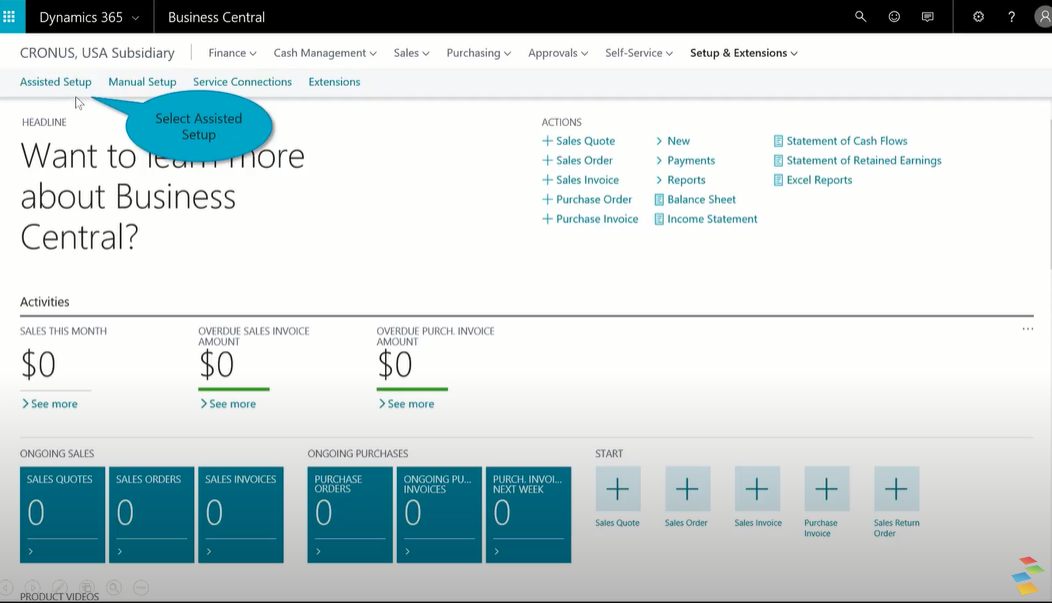Expand the Self-Service menu
This screenshot has height=603, width=1052.
click(x=639, y=53)
